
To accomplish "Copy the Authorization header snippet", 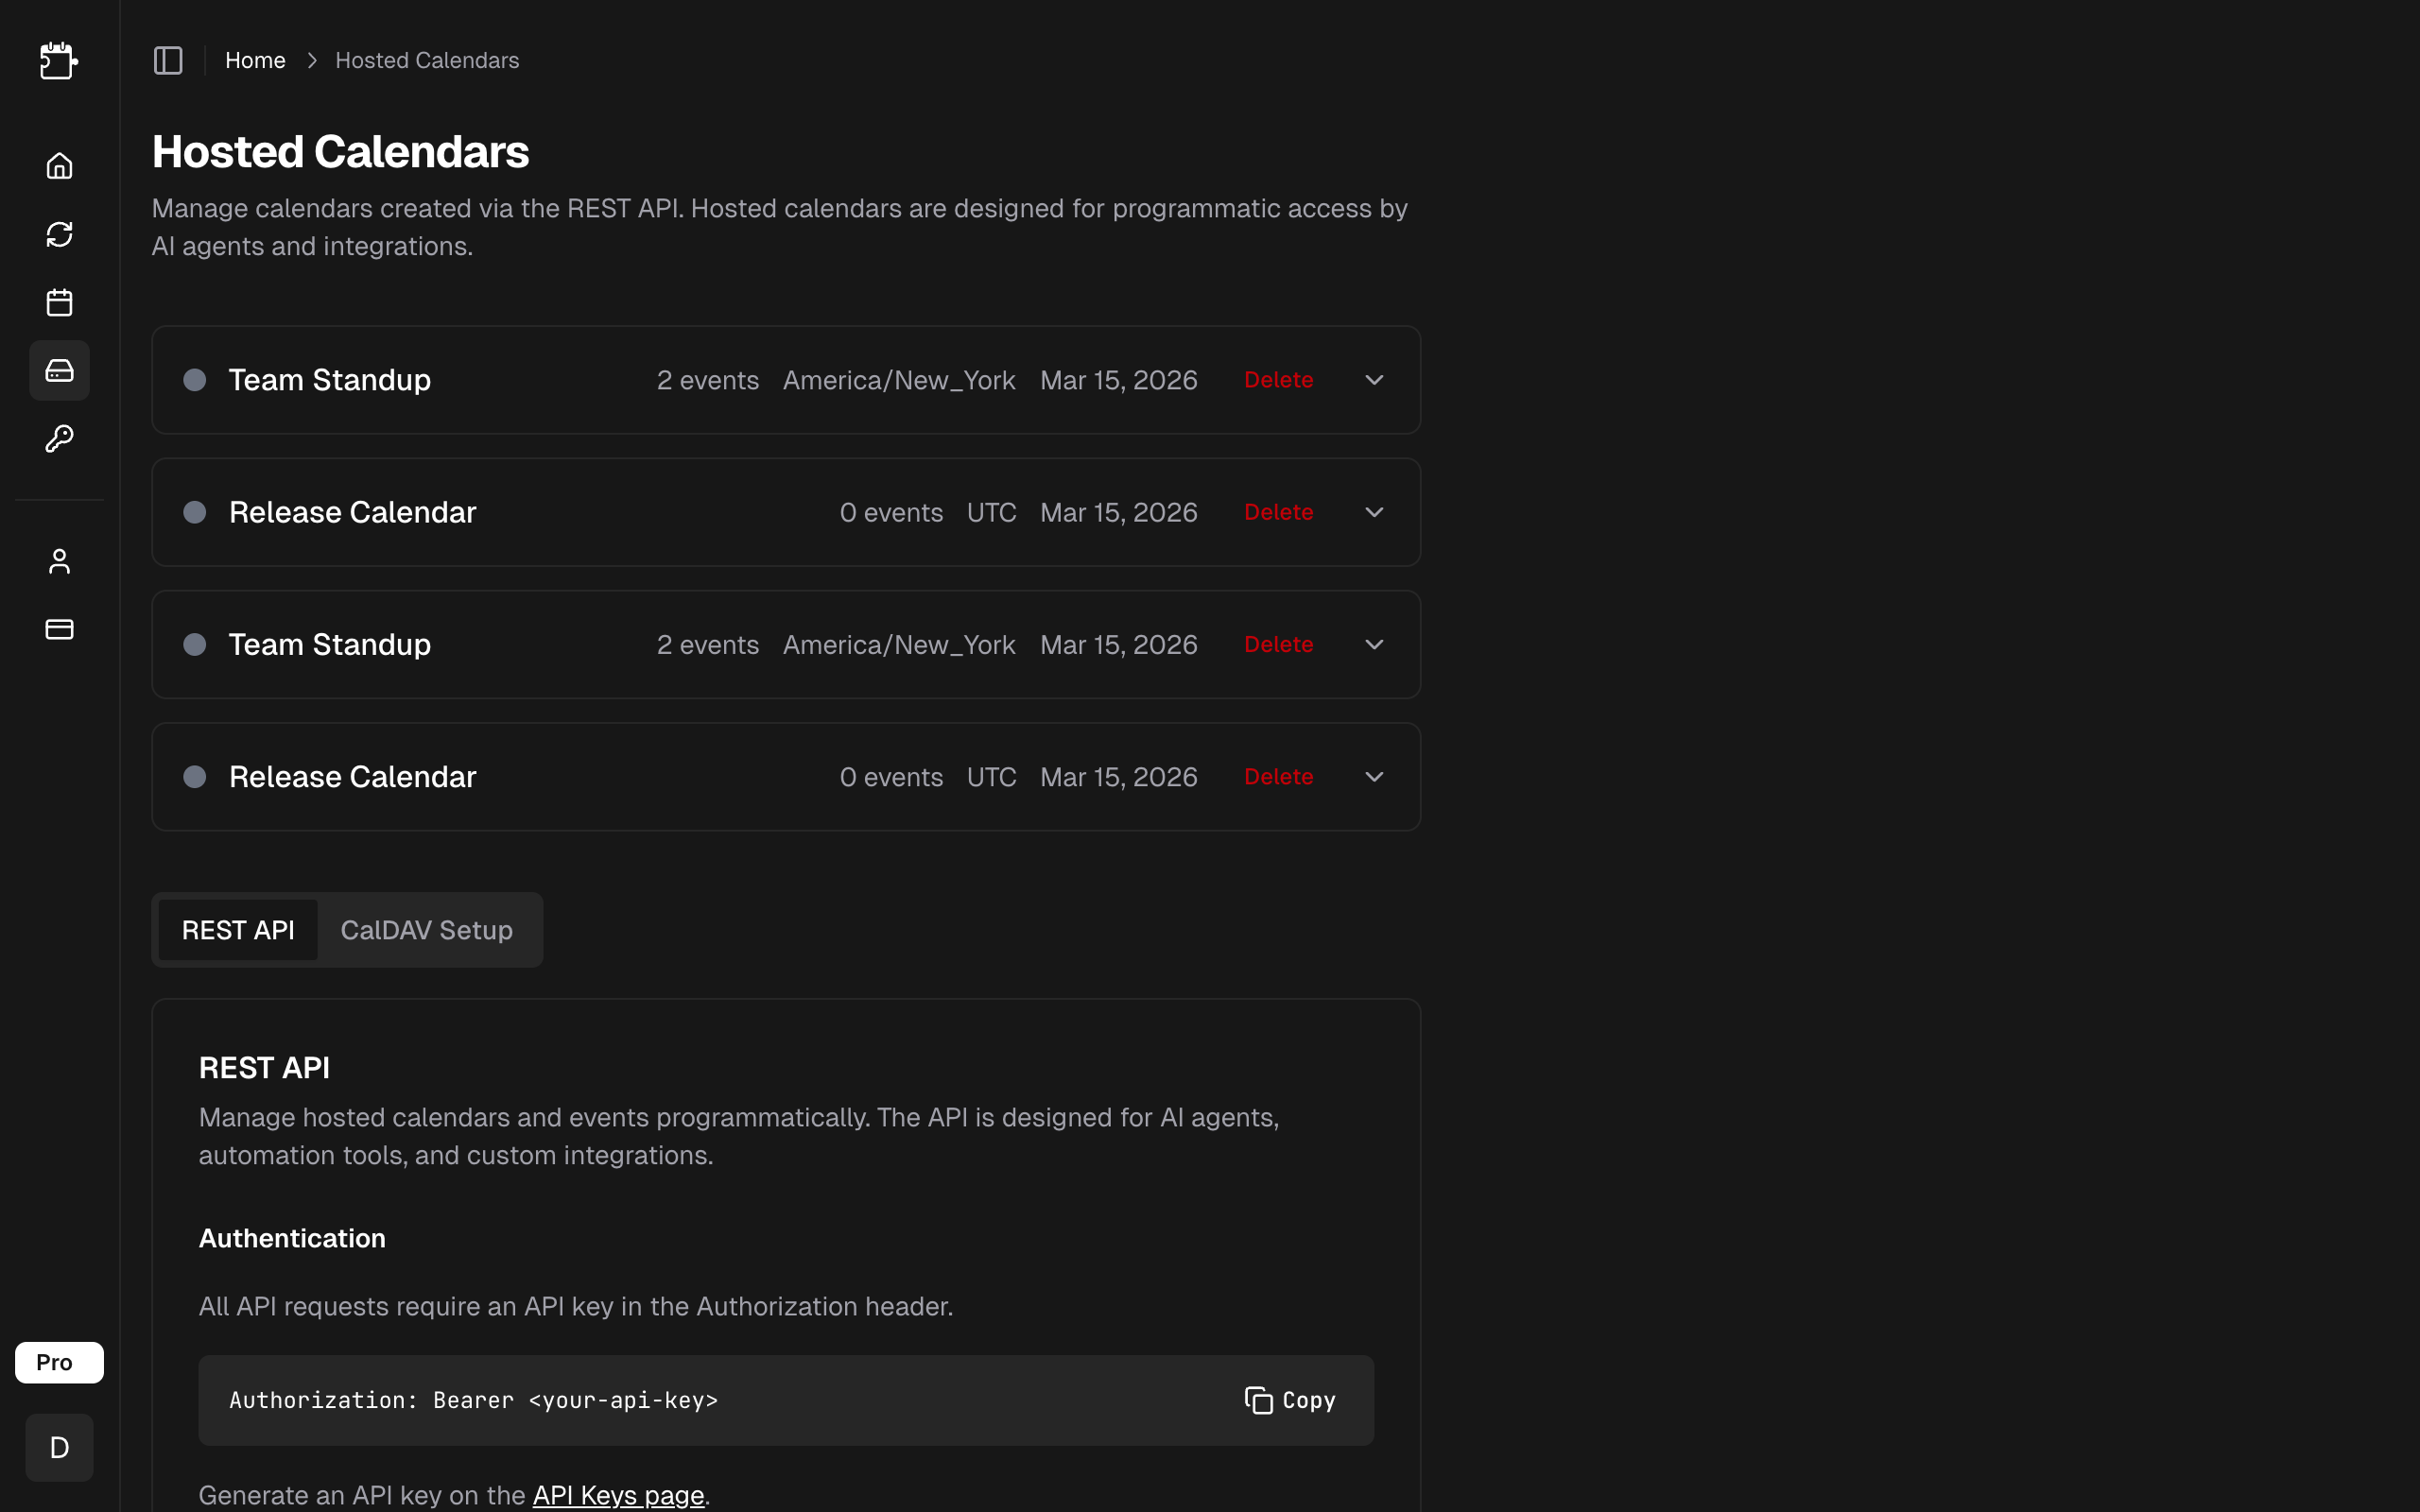I will point(1289,1400).
